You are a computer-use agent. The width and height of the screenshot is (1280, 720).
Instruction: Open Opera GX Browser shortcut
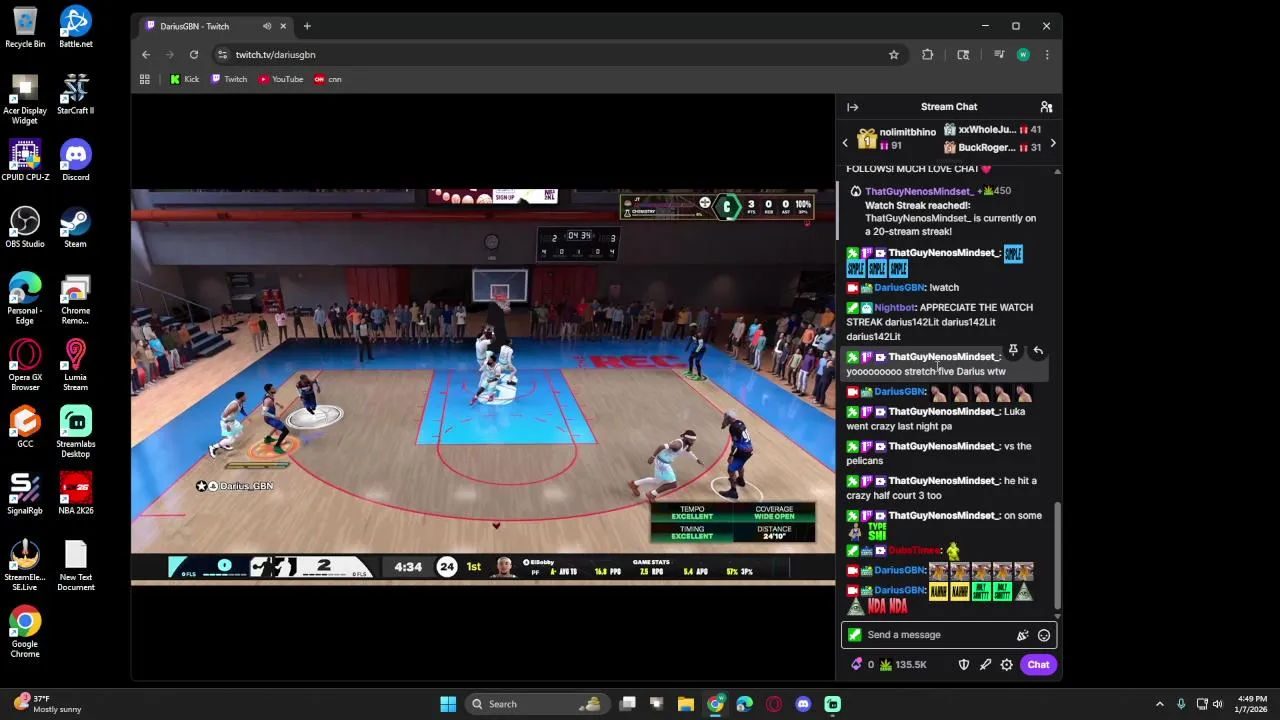(25, 366)
